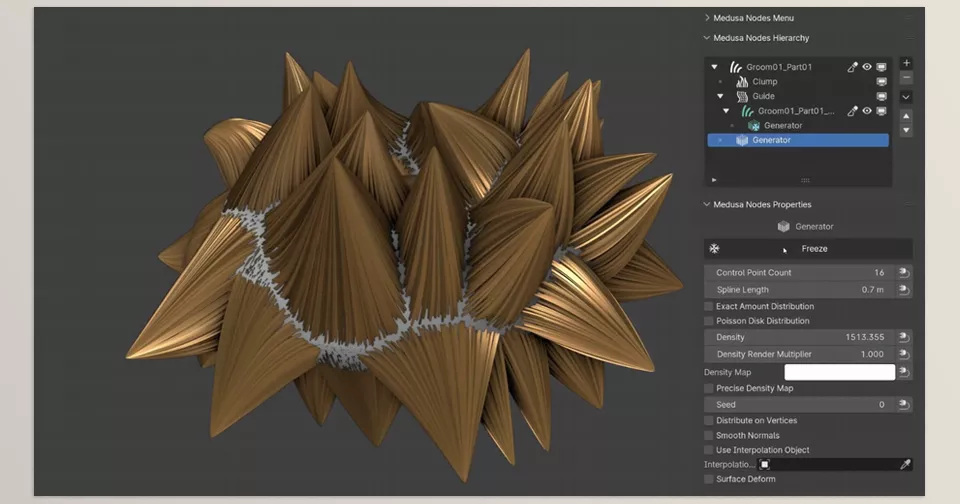Click the plus icon beside hierarchy list
Viewport: 960px width, 504px height.
tap(906, 62)
